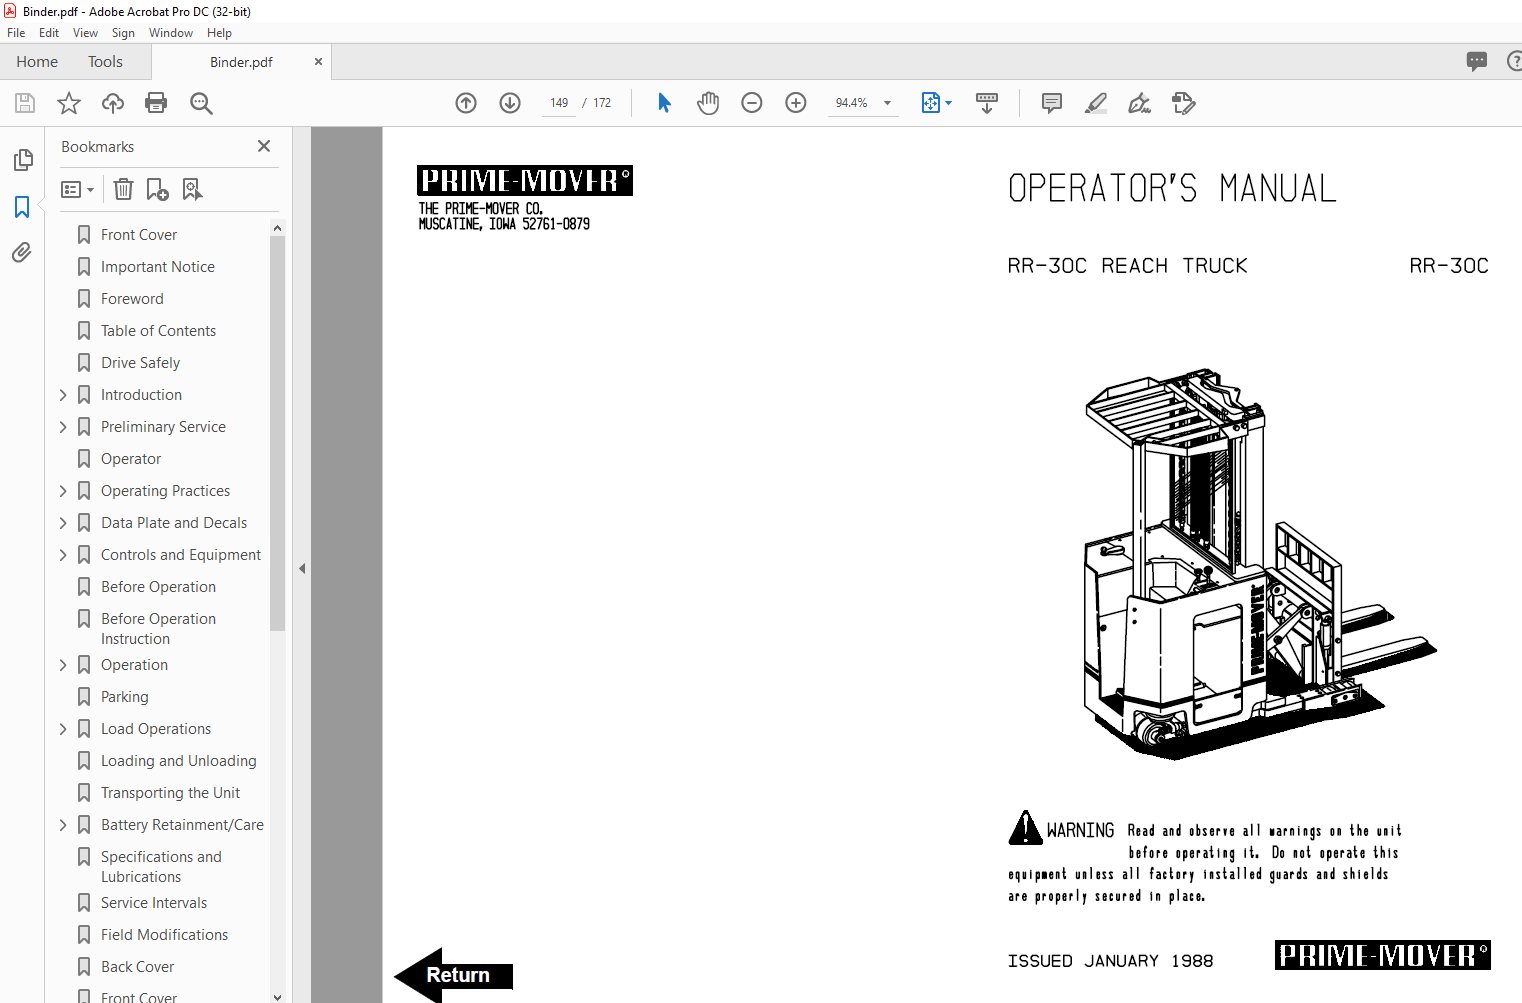
Task: Expand the Load Operations bookmark
Action: point(63,729)
